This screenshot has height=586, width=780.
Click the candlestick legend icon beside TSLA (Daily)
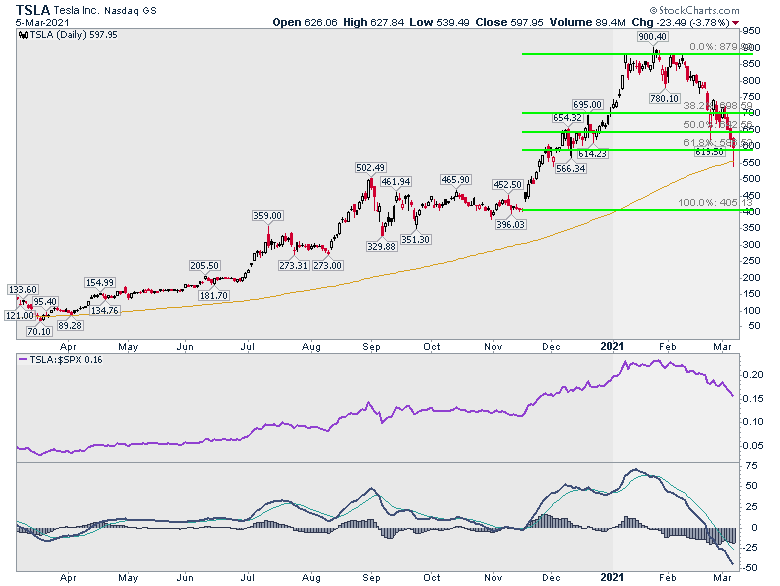coord(23,35)
